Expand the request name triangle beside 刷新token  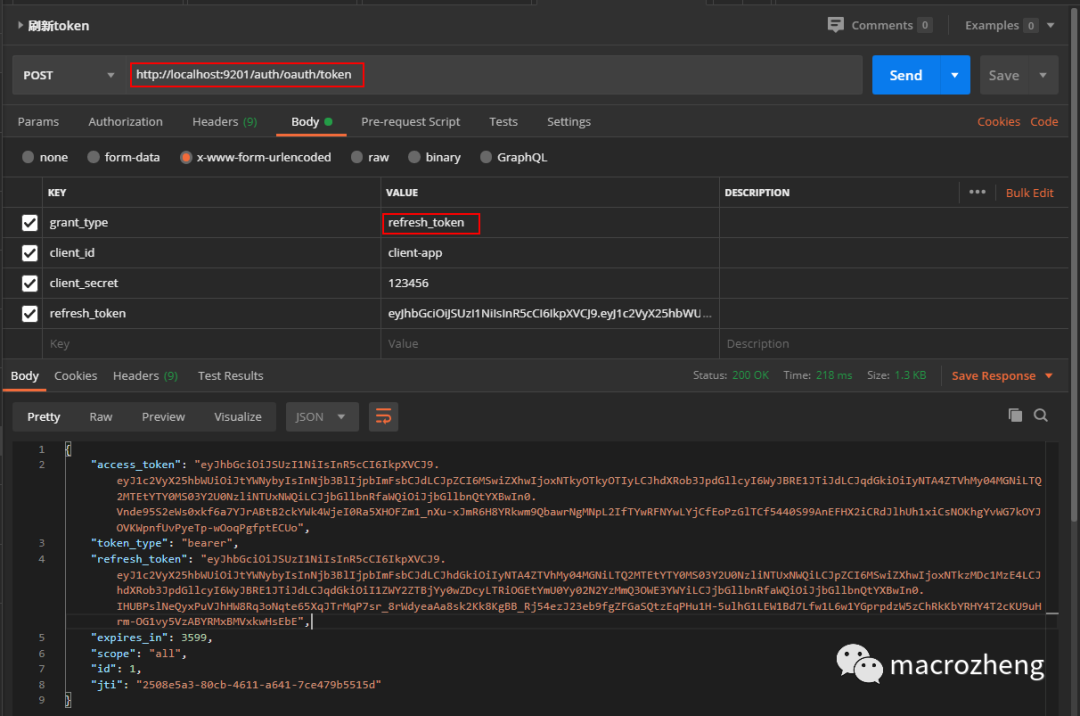pyautogui.click(x=20, y=25)
